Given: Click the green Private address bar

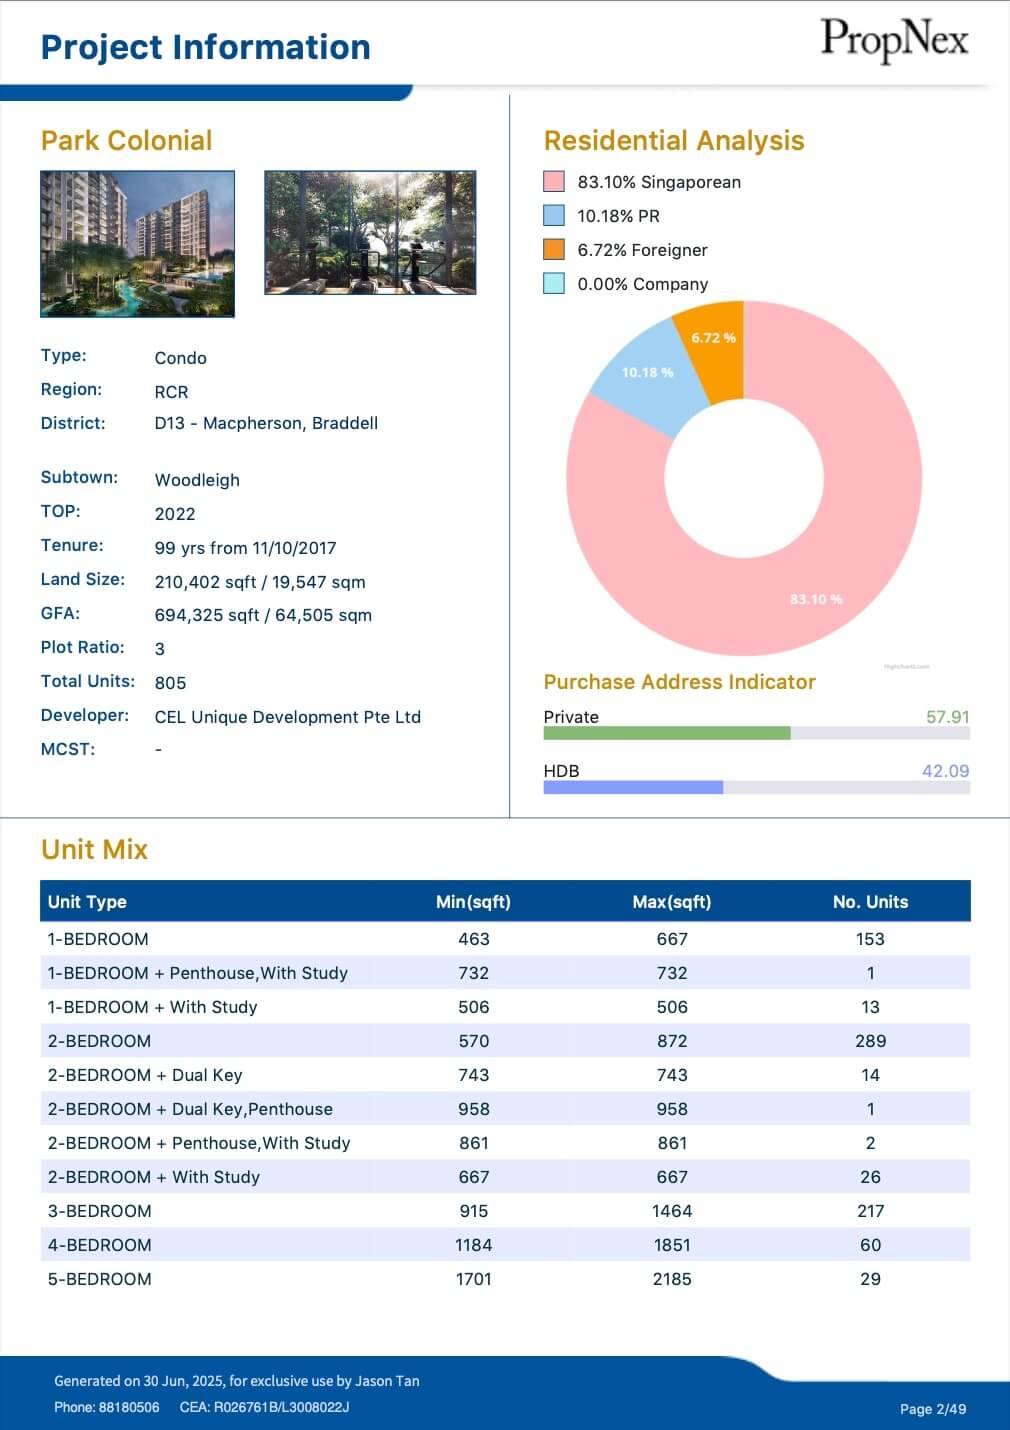Looking at the screenshot, I should 666,733.
